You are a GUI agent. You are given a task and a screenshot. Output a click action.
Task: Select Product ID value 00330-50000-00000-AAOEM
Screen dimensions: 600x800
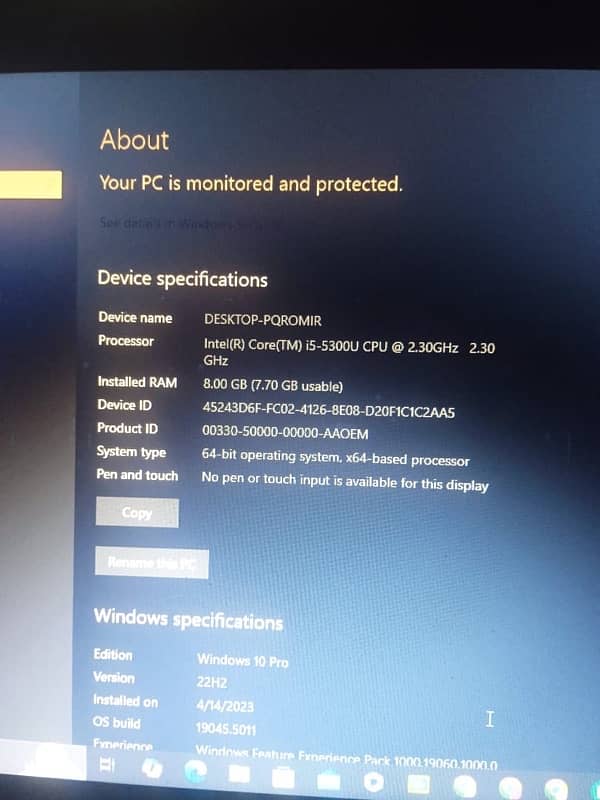point(285,433)
